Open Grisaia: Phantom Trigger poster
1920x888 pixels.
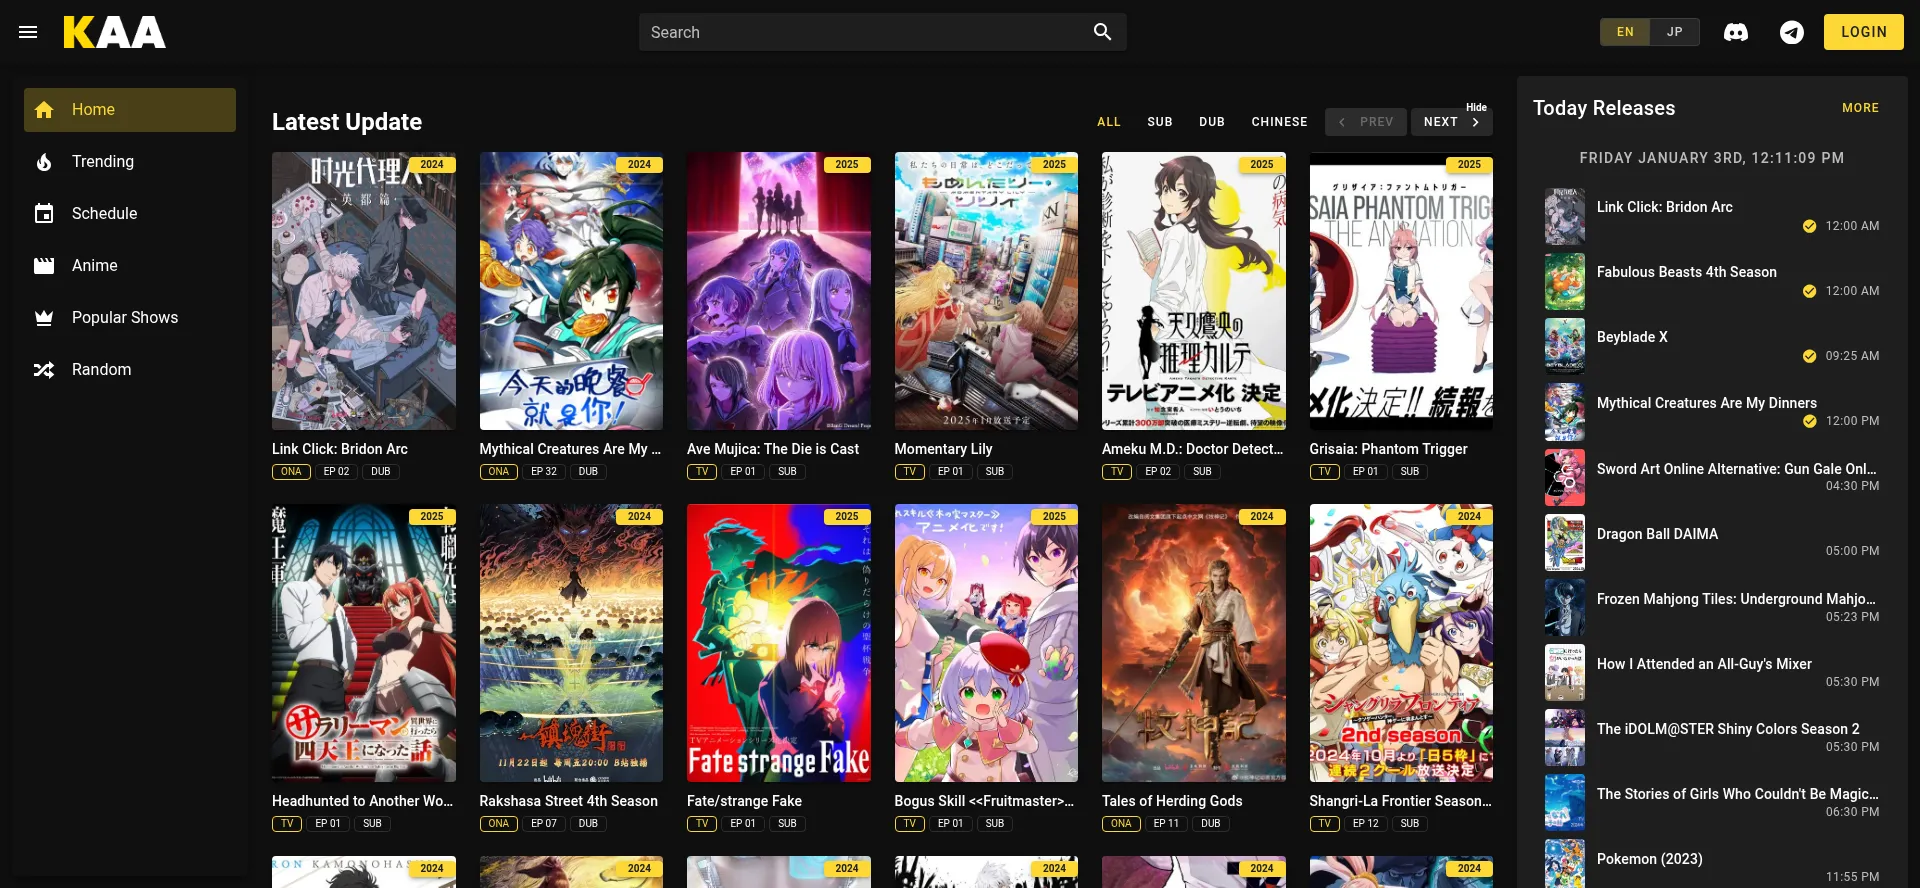click(1401, 291)
